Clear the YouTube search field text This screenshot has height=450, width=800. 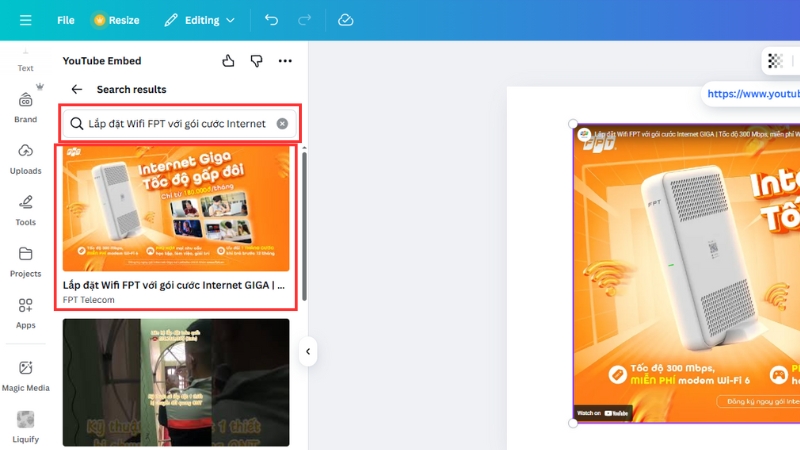tap(282, 124)
